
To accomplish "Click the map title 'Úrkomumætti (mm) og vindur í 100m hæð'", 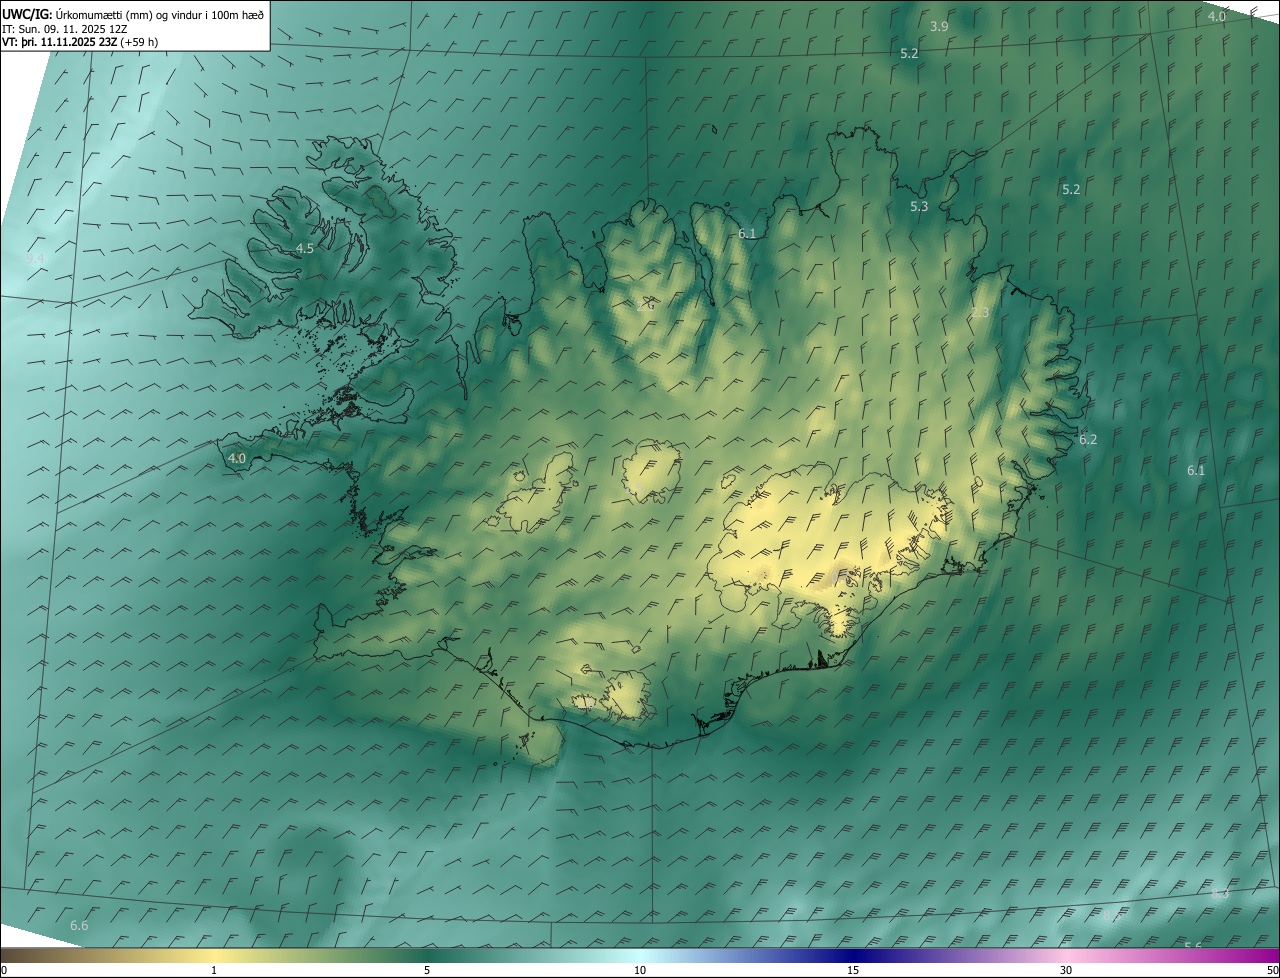I will click(159, 14).
